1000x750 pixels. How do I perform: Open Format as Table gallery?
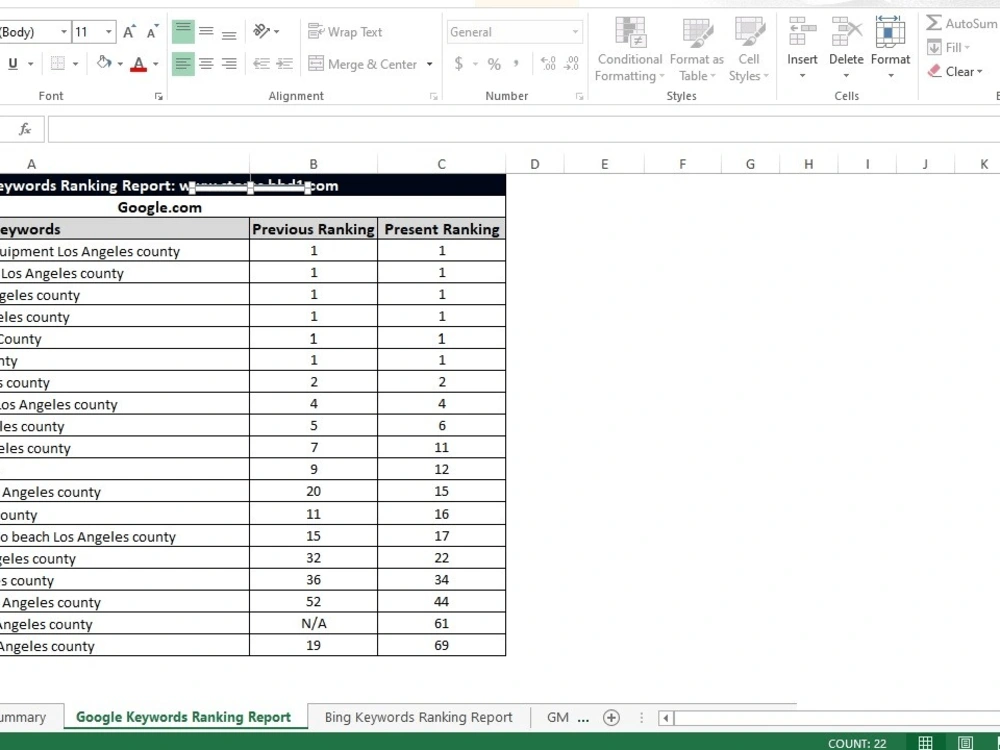click(x=696, y=50)
